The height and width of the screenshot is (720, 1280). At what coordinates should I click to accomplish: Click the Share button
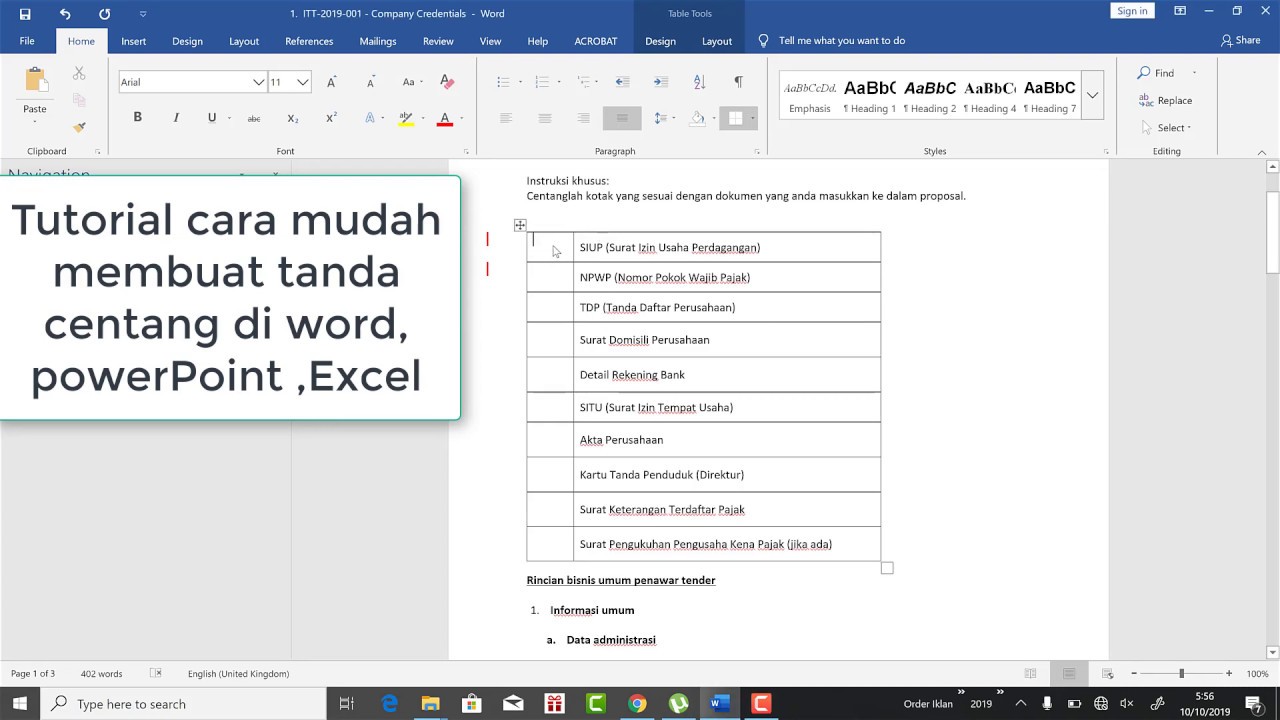point(1240,41)
